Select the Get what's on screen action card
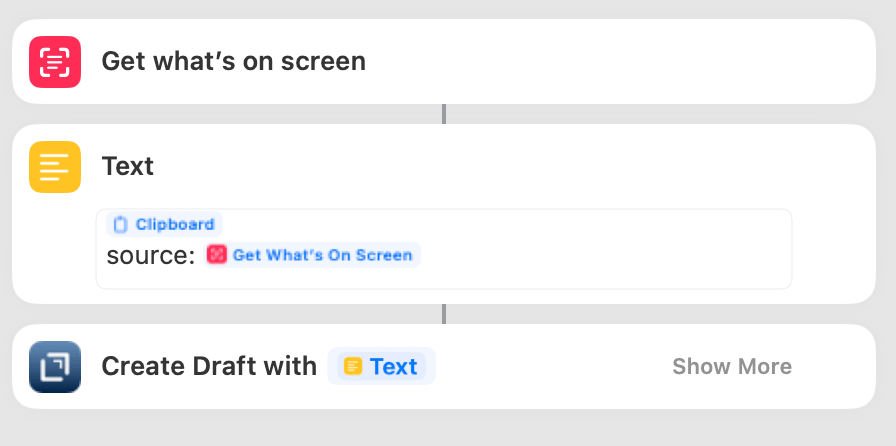The image size is (896, 446). tap(620, 62)
